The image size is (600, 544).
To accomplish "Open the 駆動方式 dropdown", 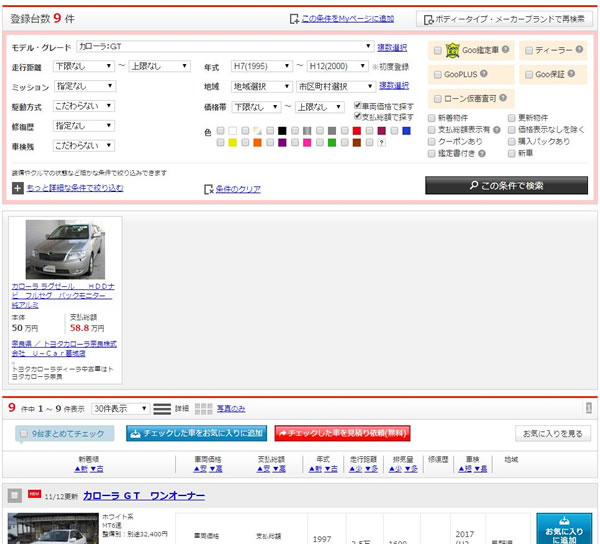I will pos(84,106).
